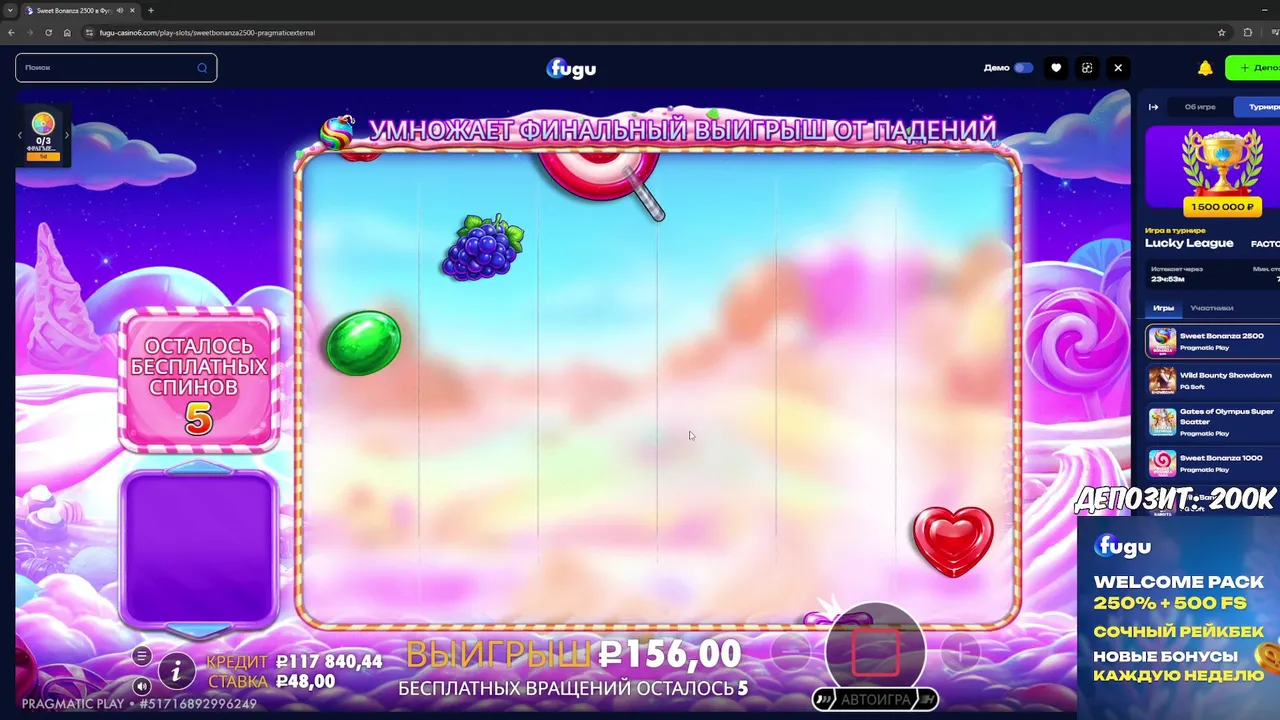
Task: Click the green Депозит button
Action: (x=1253, y=68)
